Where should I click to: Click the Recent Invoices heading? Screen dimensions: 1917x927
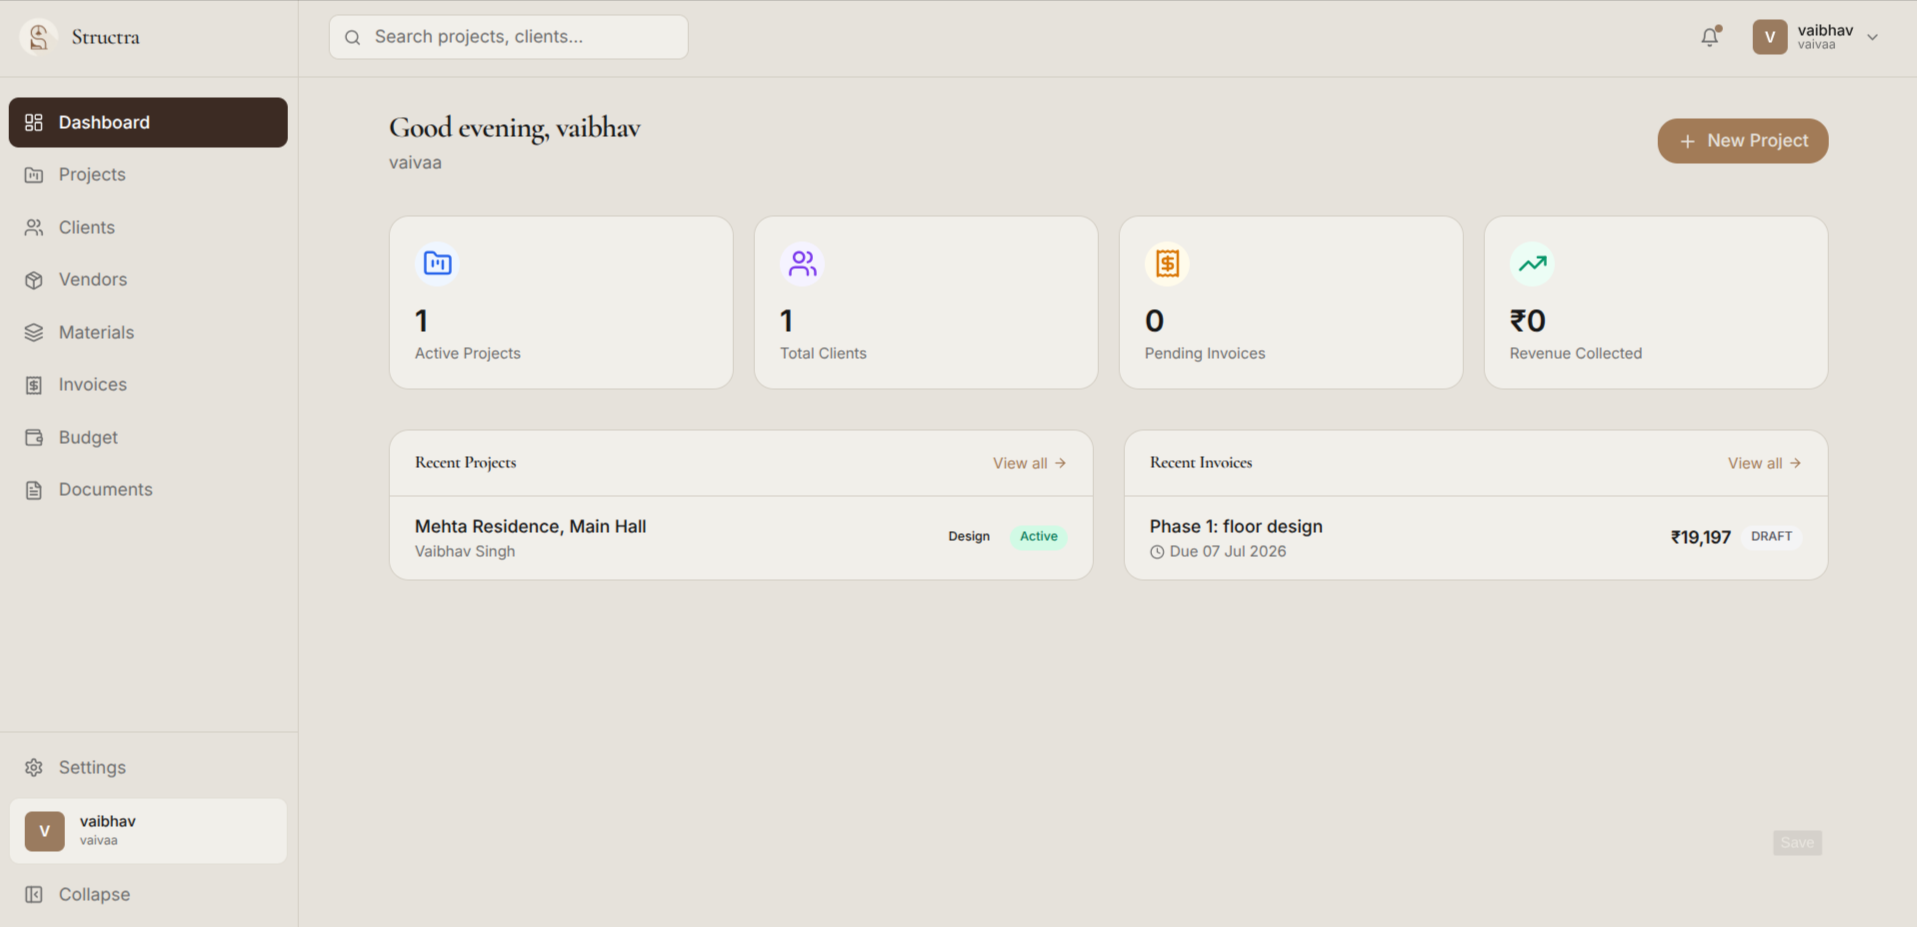(x=1200, y=462)
